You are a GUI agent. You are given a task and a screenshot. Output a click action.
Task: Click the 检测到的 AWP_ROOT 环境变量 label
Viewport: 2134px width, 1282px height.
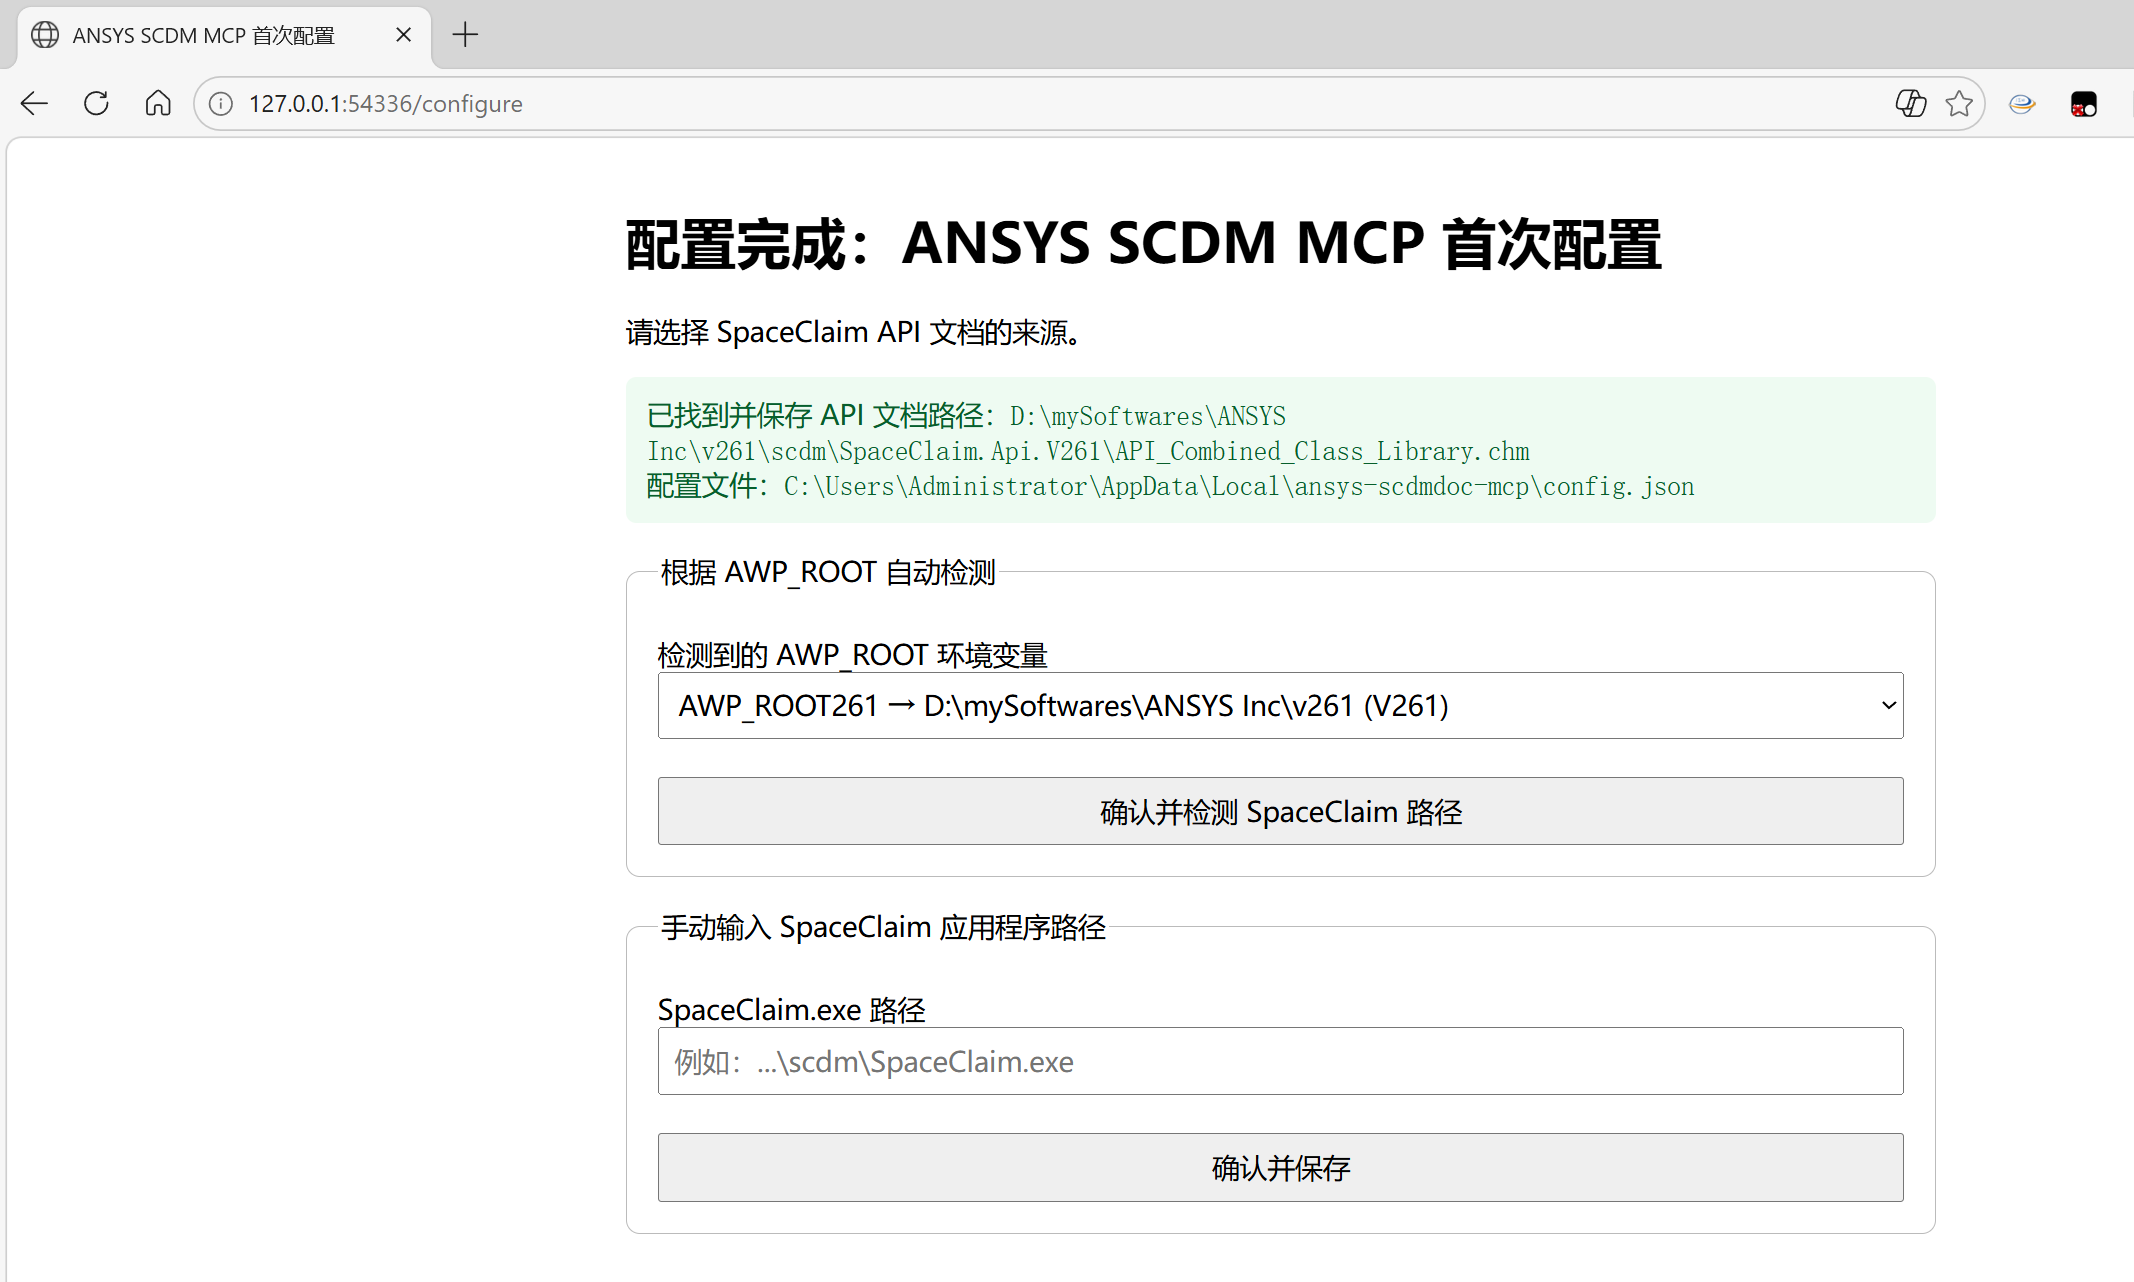coord(852,655)
